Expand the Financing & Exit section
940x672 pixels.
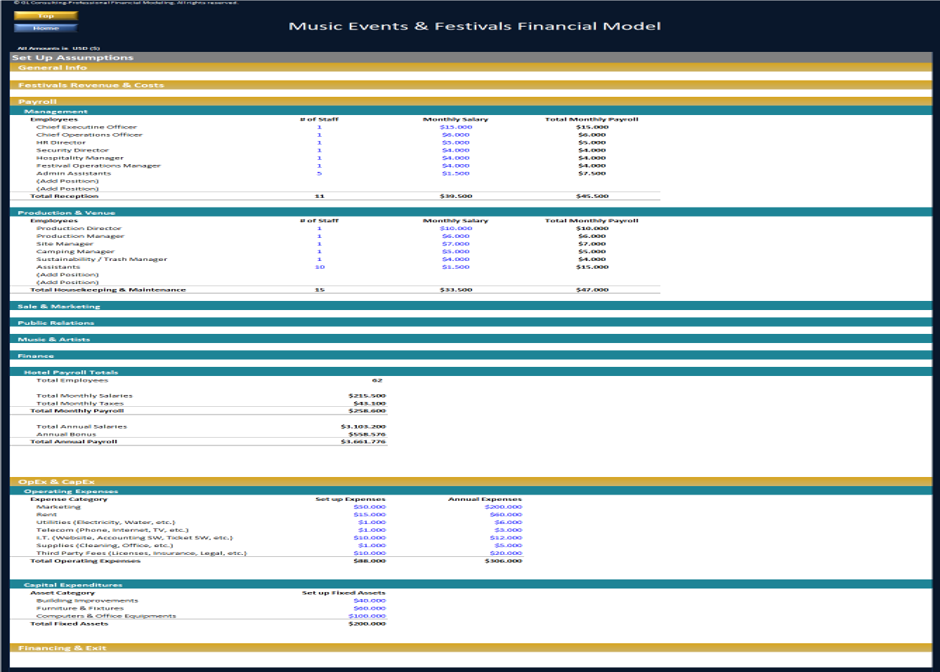pyautogui.click(x=471, y=647)
